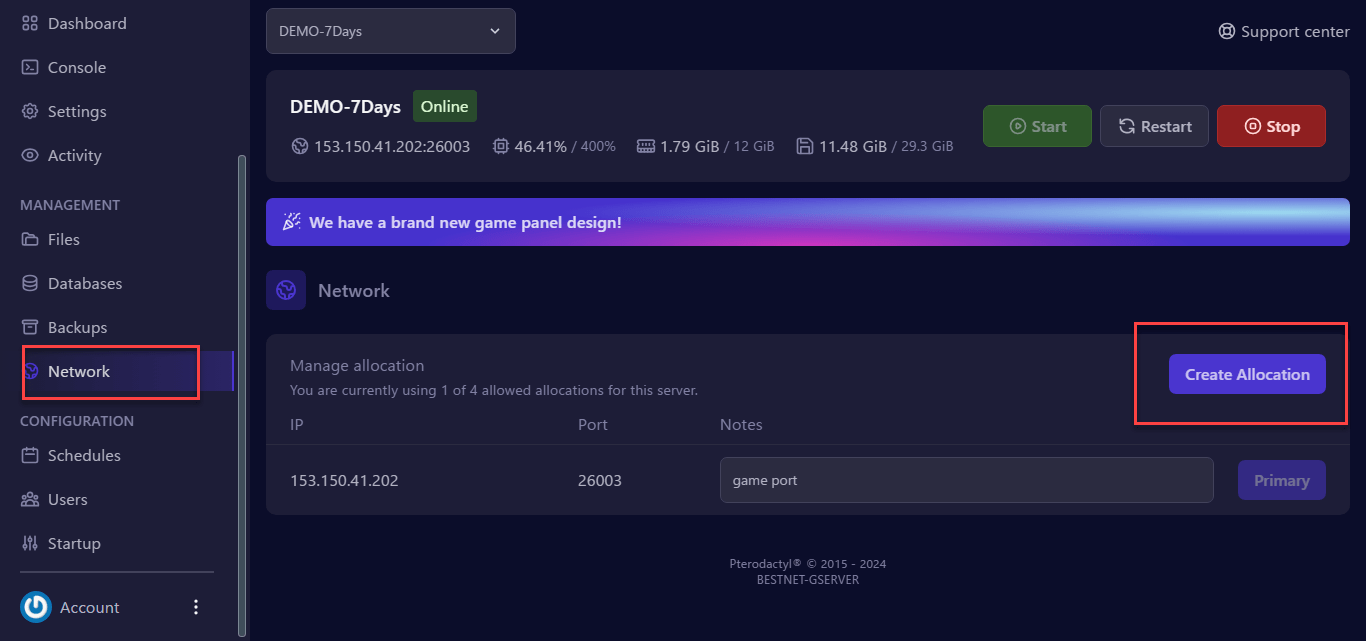The width and height of the screenshot is (1366, 641).
Task: Click the CPU chip usage icon
Action: pyautogui.click(x=501, y=146)
